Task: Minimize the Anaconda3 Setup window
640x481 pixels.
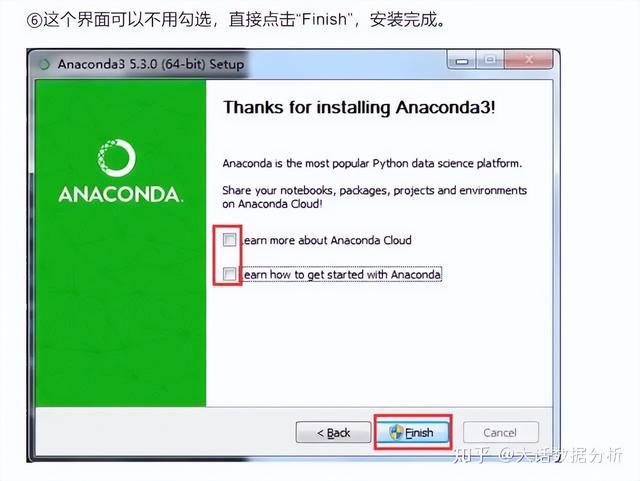Action: coord(462,60)
